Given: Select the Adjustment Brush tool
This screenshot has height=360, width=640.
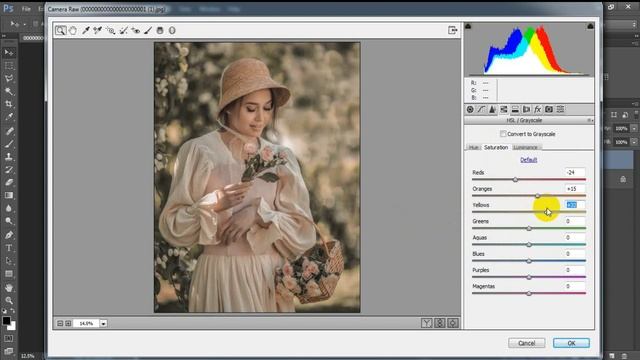Looking at the screenshot, I should [x=148, y=30].
